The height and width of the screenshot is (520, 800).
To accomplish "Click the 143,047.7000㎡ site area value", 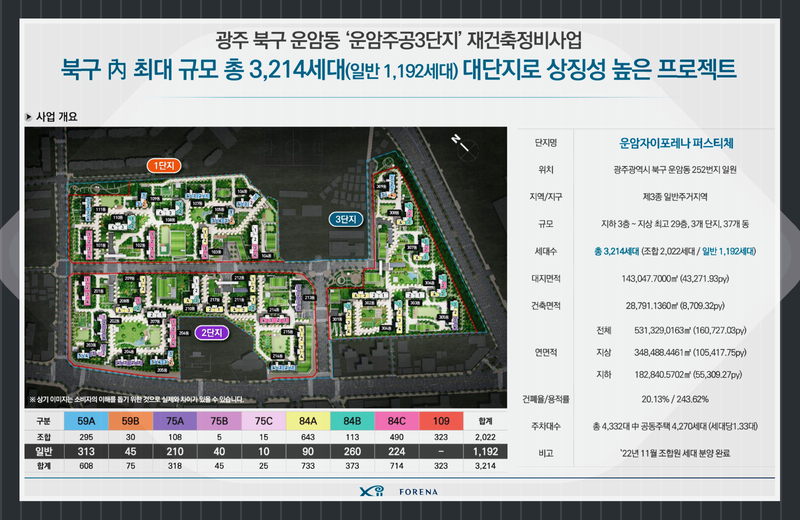I will (x=675, y=279).
